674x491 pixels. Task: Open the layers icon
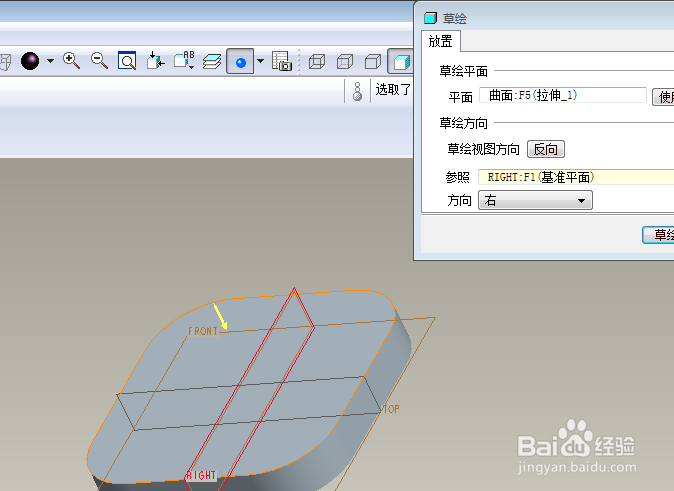pos(212,61)
